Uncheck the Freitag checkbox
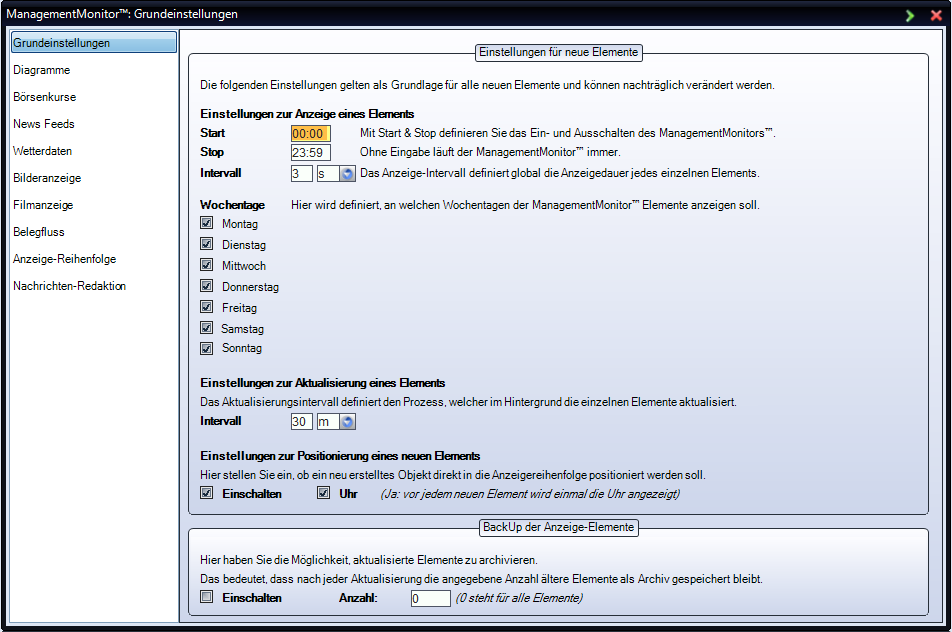This screenshot has width=952, height=632. point(206,307)
